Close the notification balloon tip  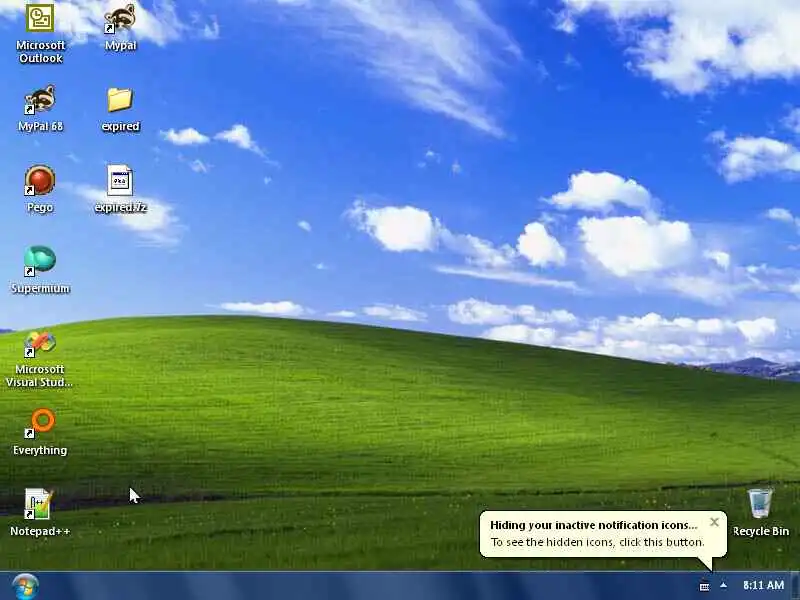point(714,522)
